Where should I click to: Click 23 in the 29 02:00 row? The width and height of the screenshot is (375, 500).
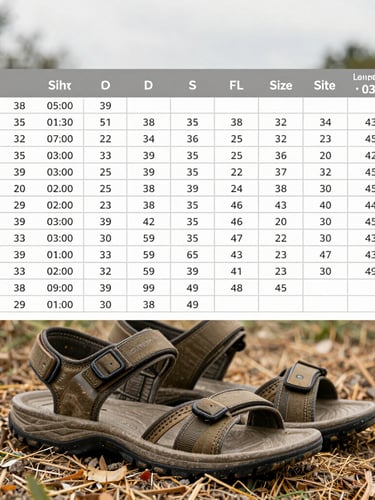click(x=105, y=205)
